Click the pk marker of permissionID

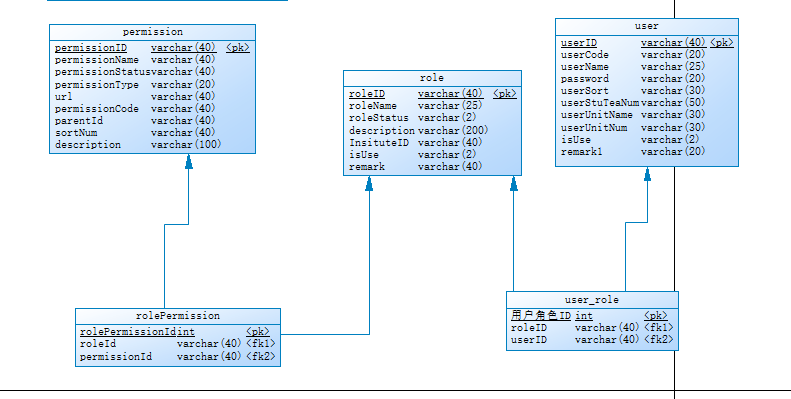tap(238, 48)
